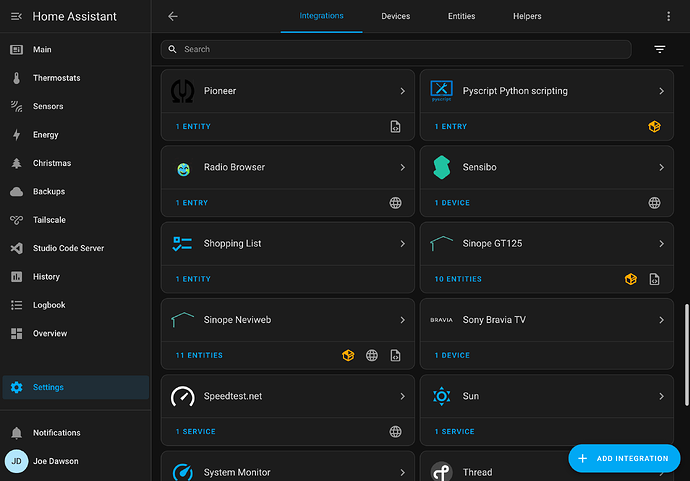This screenshot has width=690, height=481.
Task: Switch to the Integrations tab
Action: pyautogui.click(x=321, y=16)
